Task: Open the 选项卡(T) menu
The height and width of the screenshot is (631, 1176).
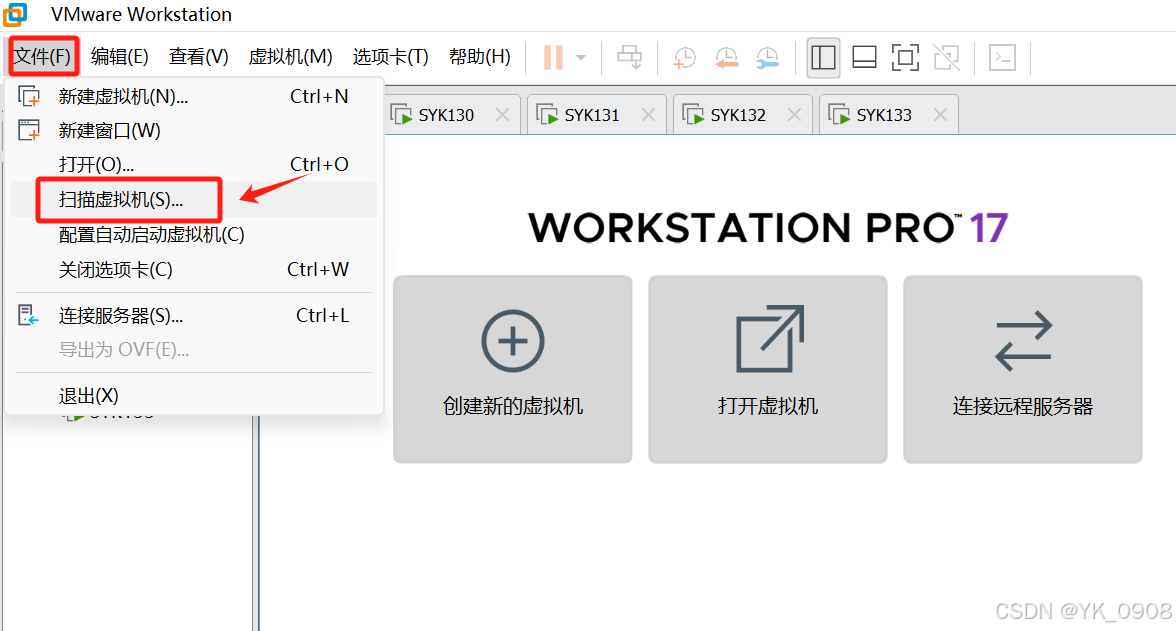Action: (390, 57)
